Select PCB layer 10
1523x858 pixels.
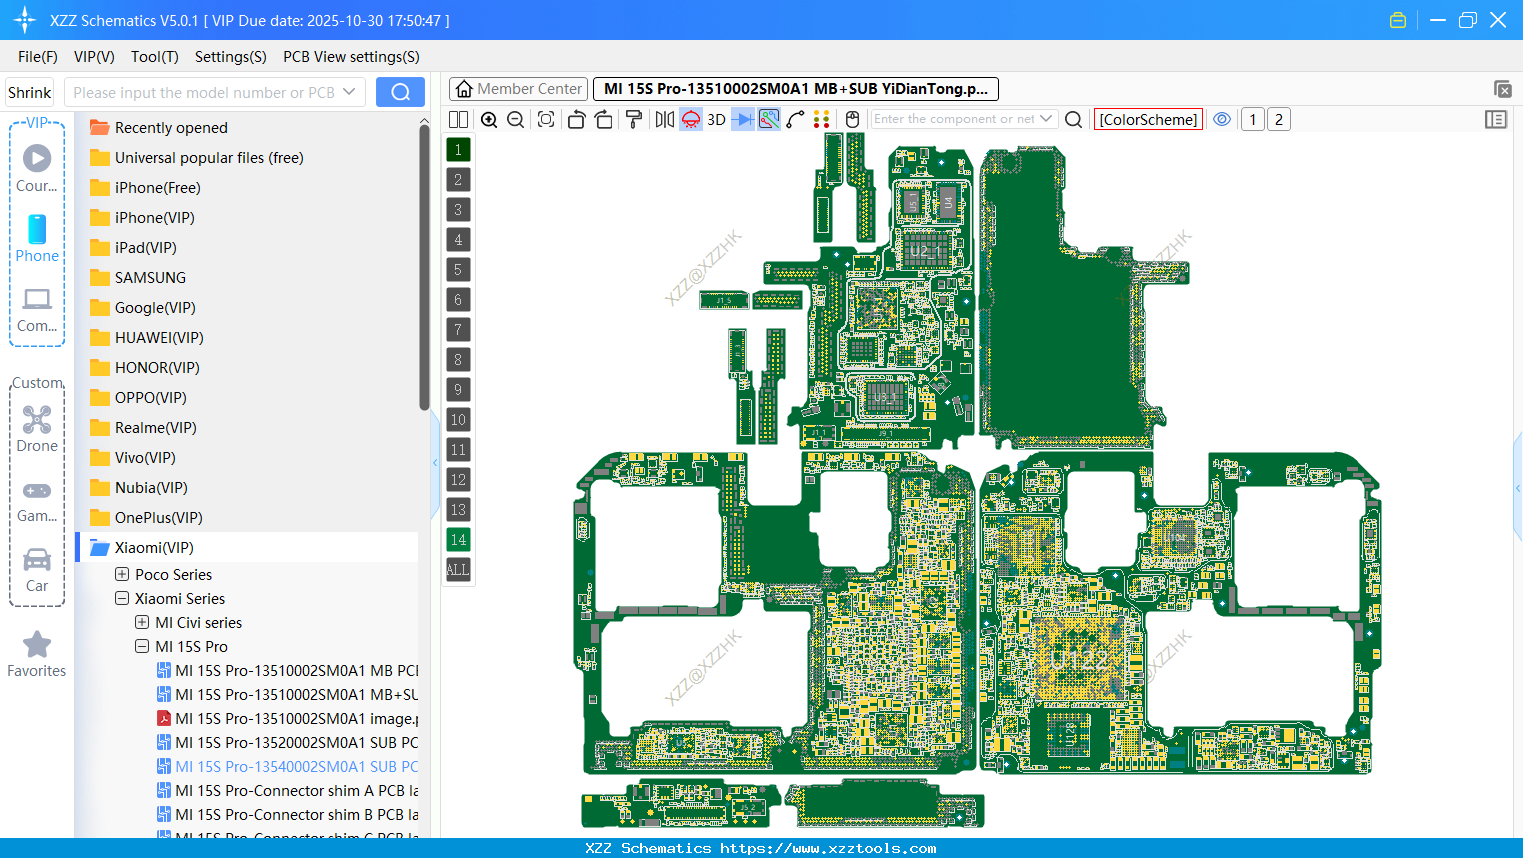tap(458, 419)
